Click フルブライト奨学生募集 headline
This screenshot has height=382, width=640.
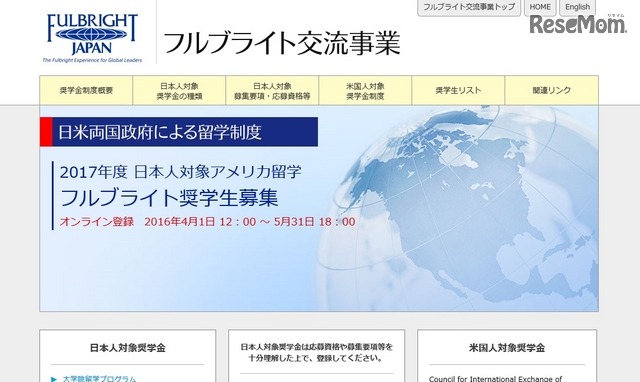(x=169, y=198)
